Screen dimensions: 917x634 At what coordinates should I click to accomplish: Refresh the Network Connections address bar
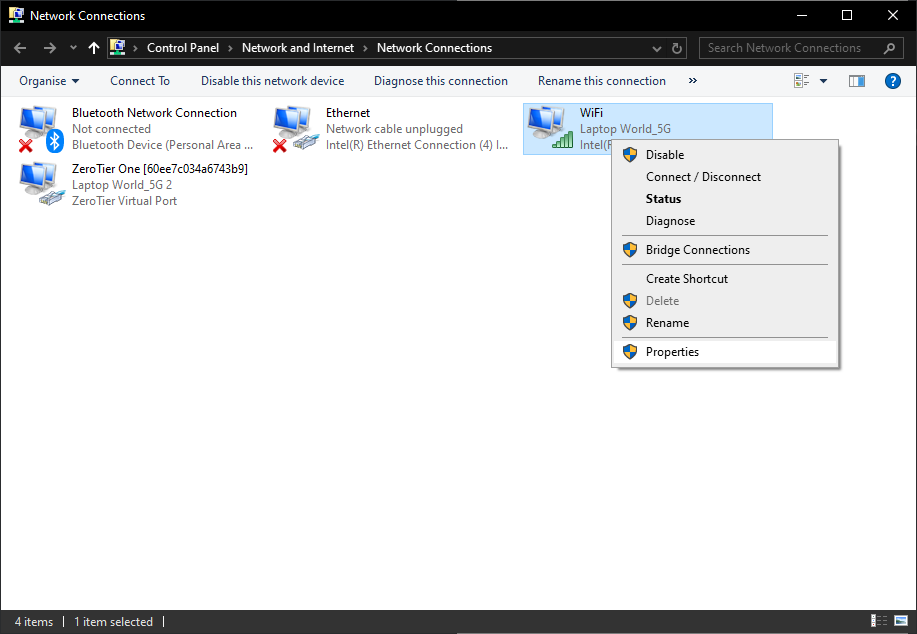coord(678,48)
